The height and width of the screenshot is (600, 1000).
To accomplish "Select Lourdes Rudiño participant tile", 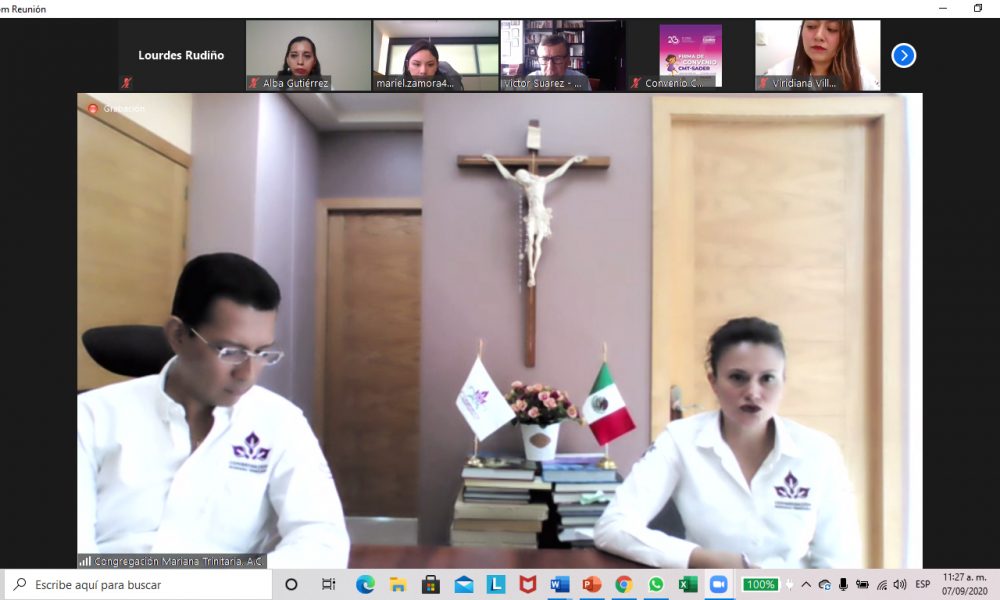I will click(x=181, y=56).
